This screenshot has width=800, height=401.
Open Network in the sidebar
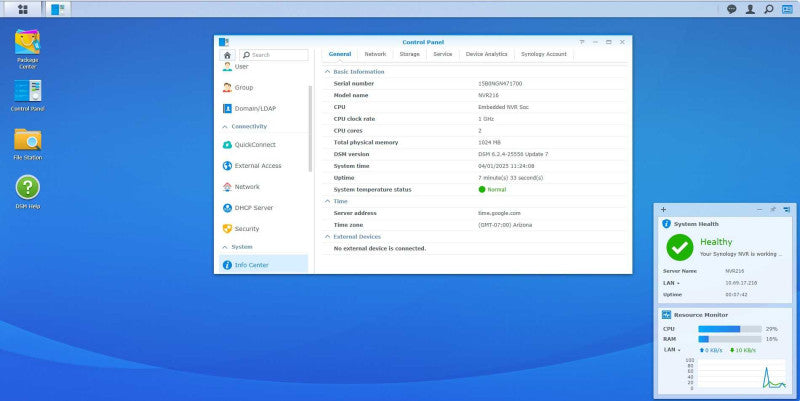[264, 187]
